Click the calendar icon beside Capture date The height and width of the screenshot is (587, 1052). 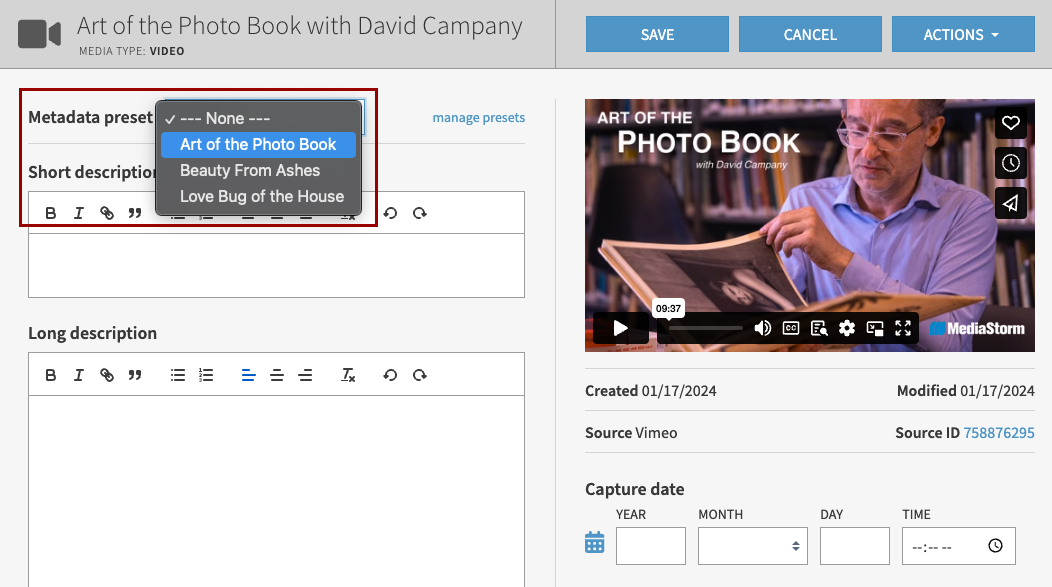595,543
